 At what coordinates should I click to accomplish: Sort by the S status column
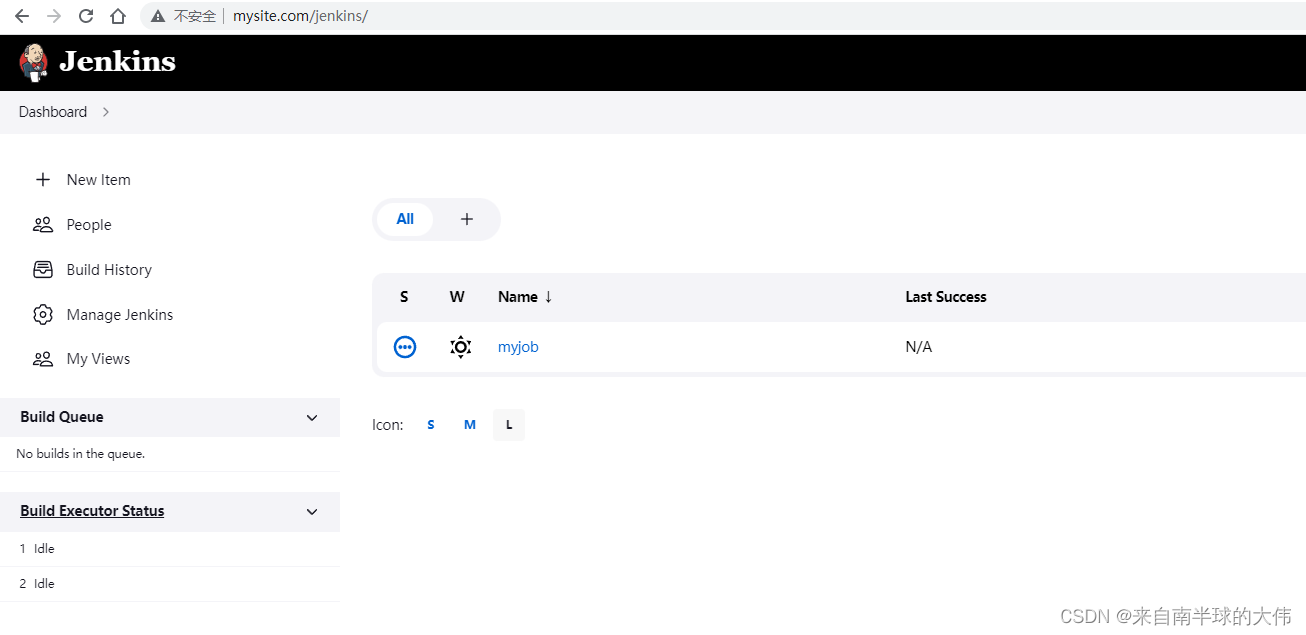point(404,297)
